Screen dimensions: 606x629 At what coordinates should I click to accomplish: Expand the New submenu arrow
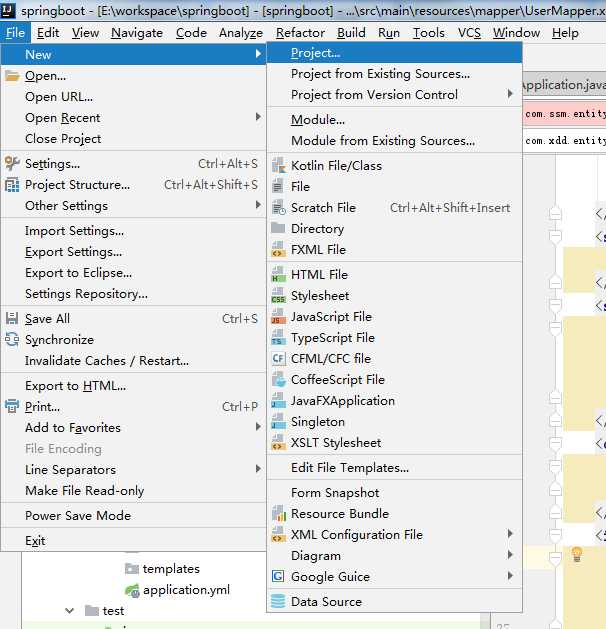258,54
